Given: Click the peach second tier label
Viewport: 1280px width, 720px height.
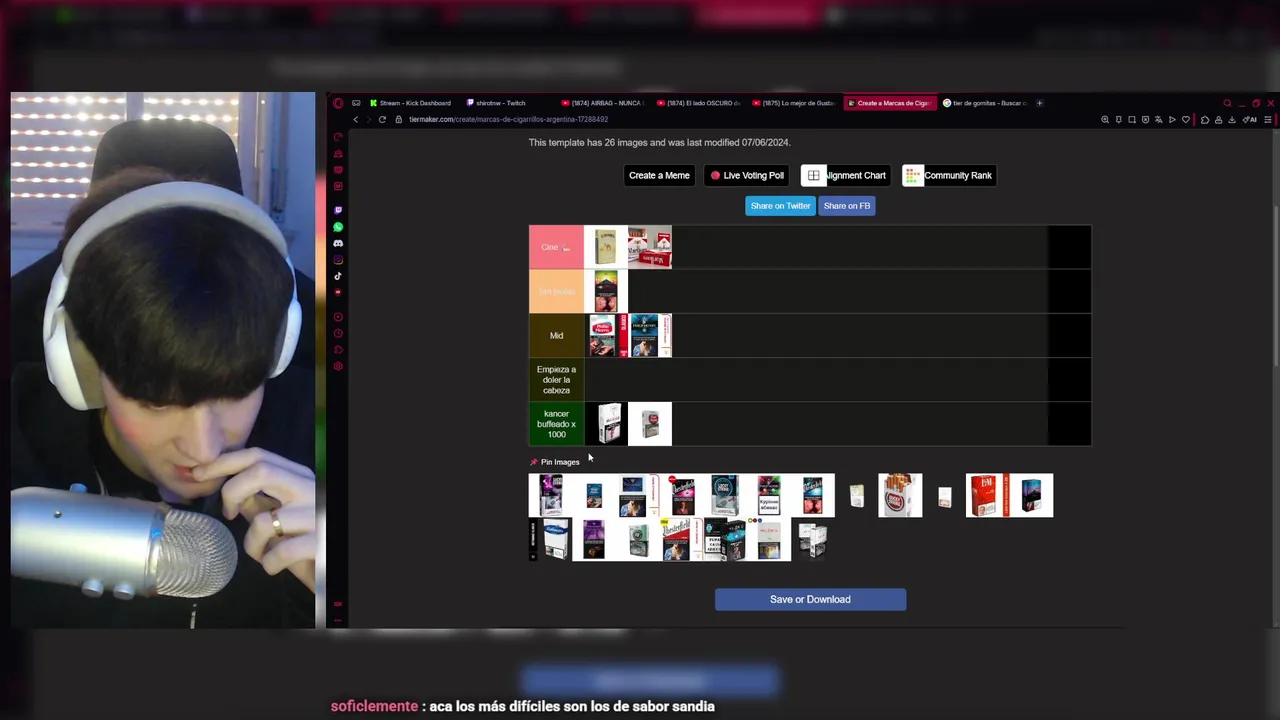Looking at the screenshot, I should (556, 291).
